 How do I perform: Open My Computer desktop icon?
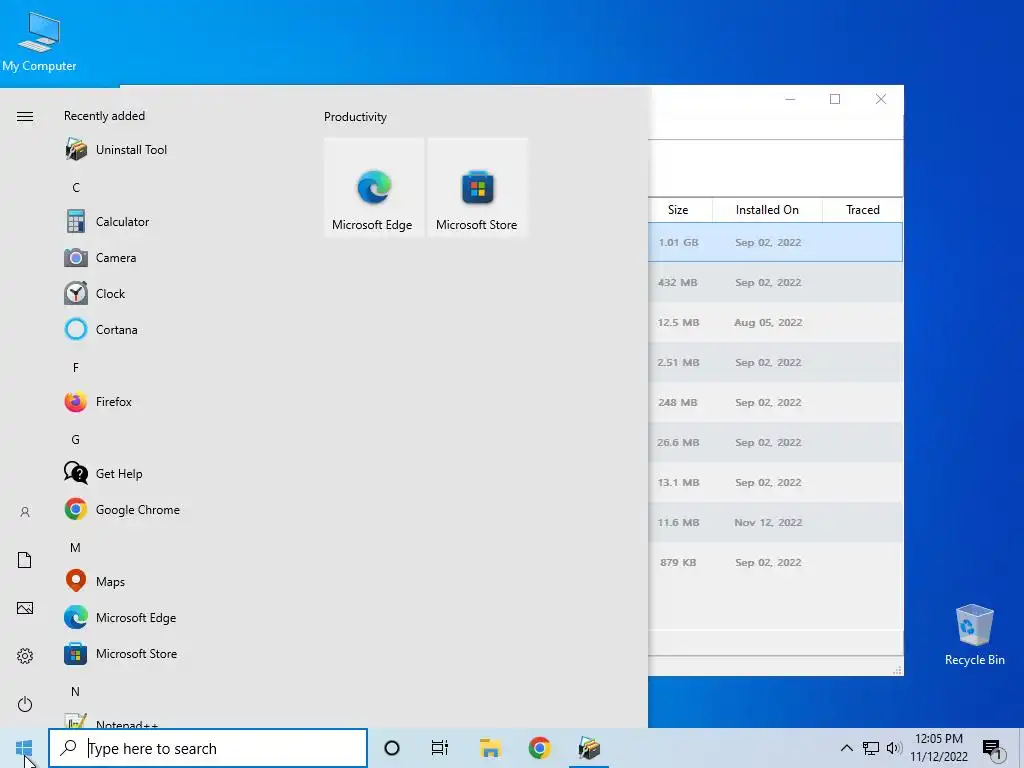coord(39,42)
